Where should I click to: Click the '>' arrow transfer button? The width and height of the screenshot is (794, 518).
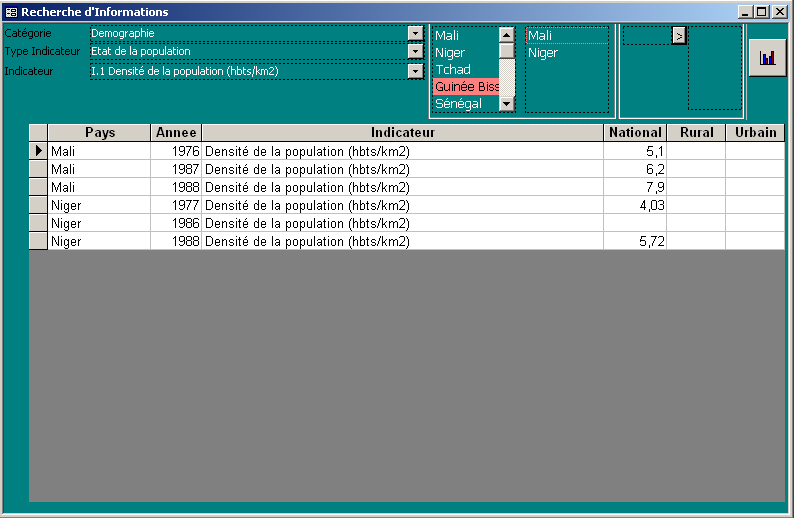tap(679, 35)
